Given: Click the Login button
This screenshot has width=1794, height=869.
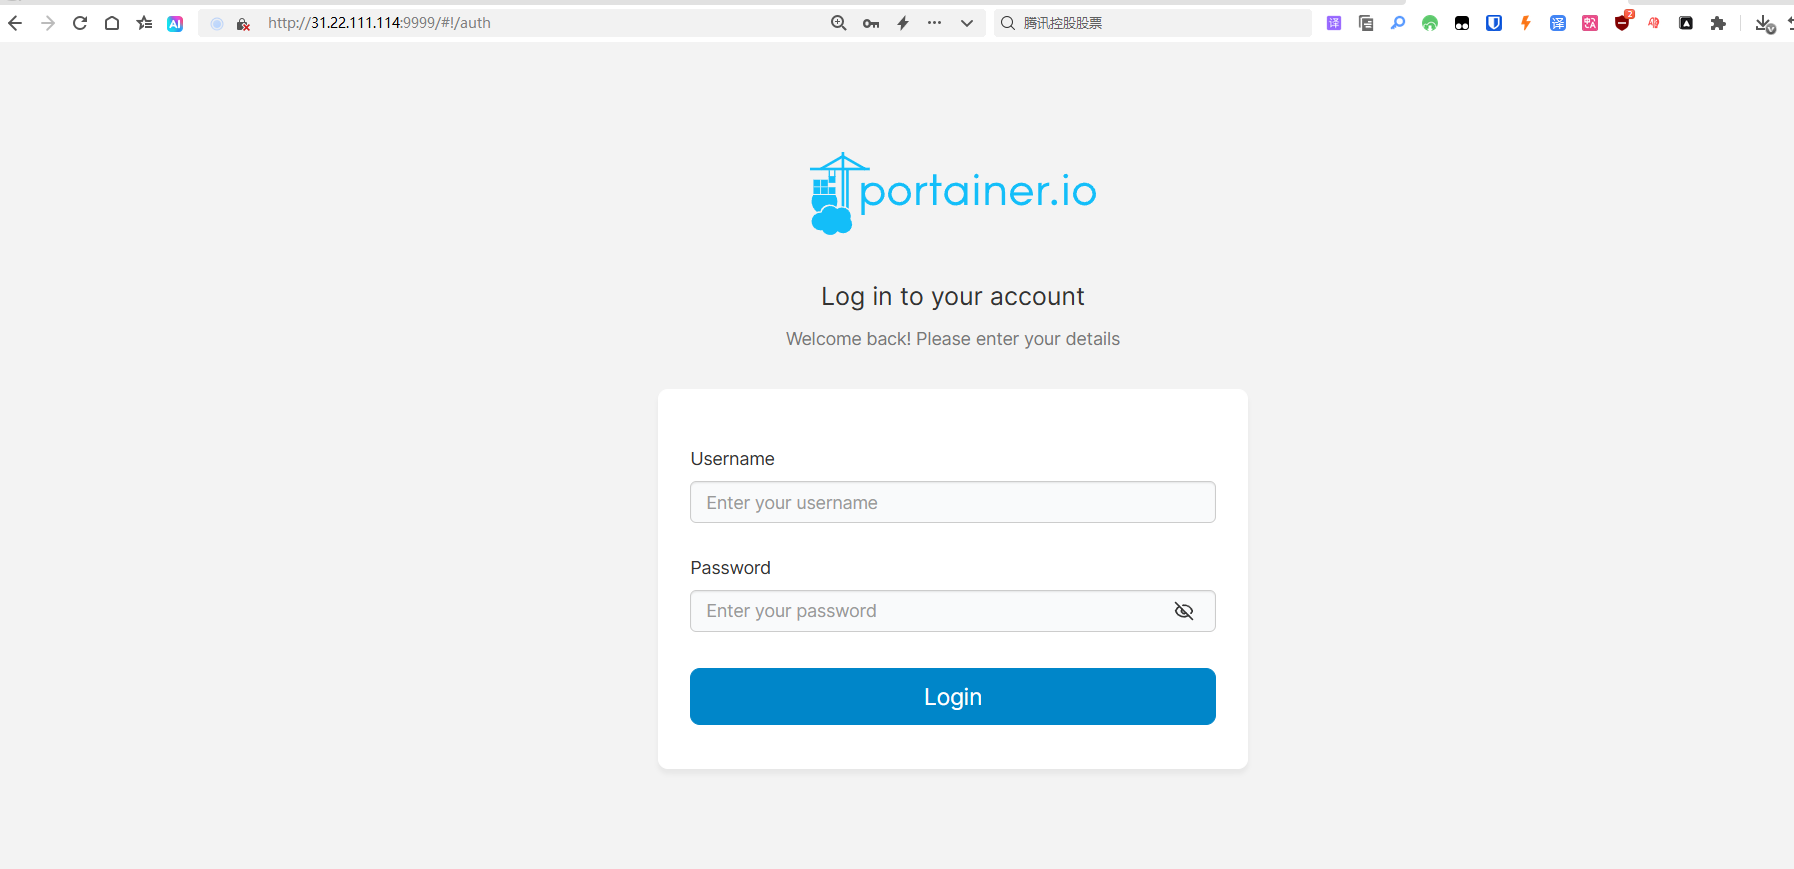Looking at the screenshot, I should [953, 697].
